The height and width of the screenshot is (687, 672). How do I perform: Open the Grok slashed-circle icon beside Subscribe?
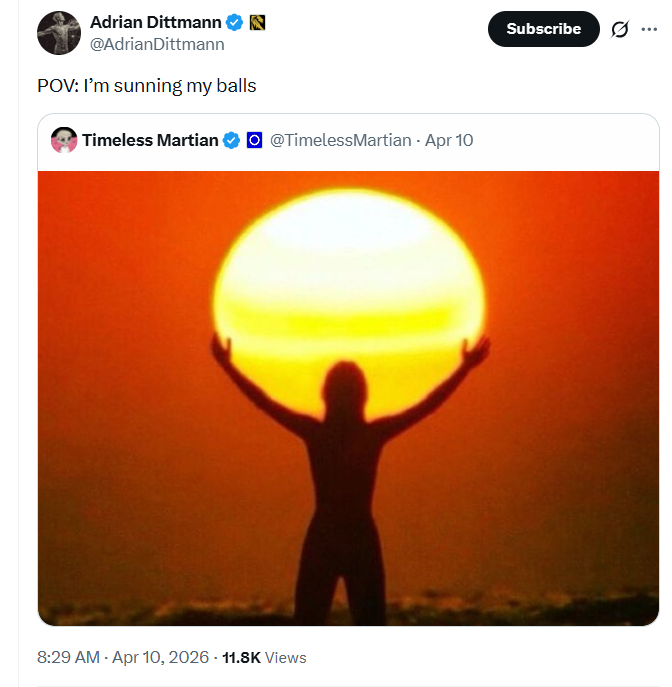(620, 29)
